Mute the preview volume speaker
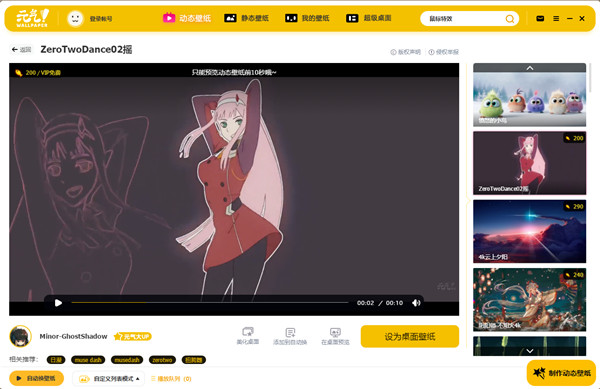This screenshot has width=600, height=389. tap(416, 303)
